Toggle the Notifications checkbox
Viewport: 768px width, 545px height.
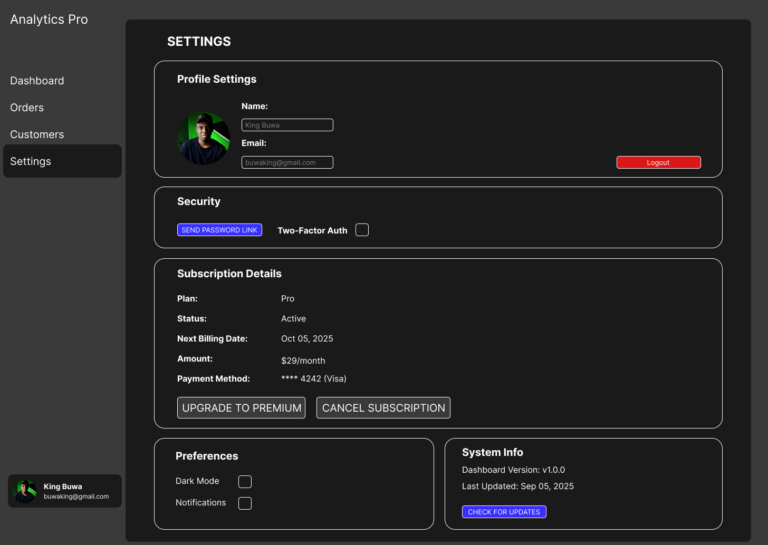click(245, 503)
